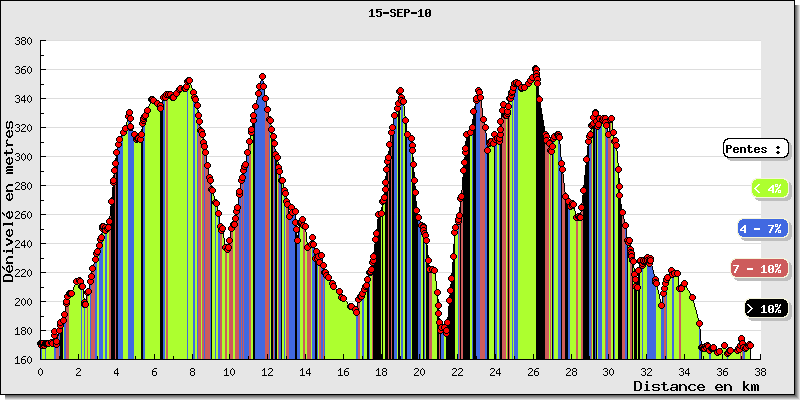The height and width of the screenshot is (400, 800).
Task: Select the black "> 10%" legend entry
Action: click(766, 309)
